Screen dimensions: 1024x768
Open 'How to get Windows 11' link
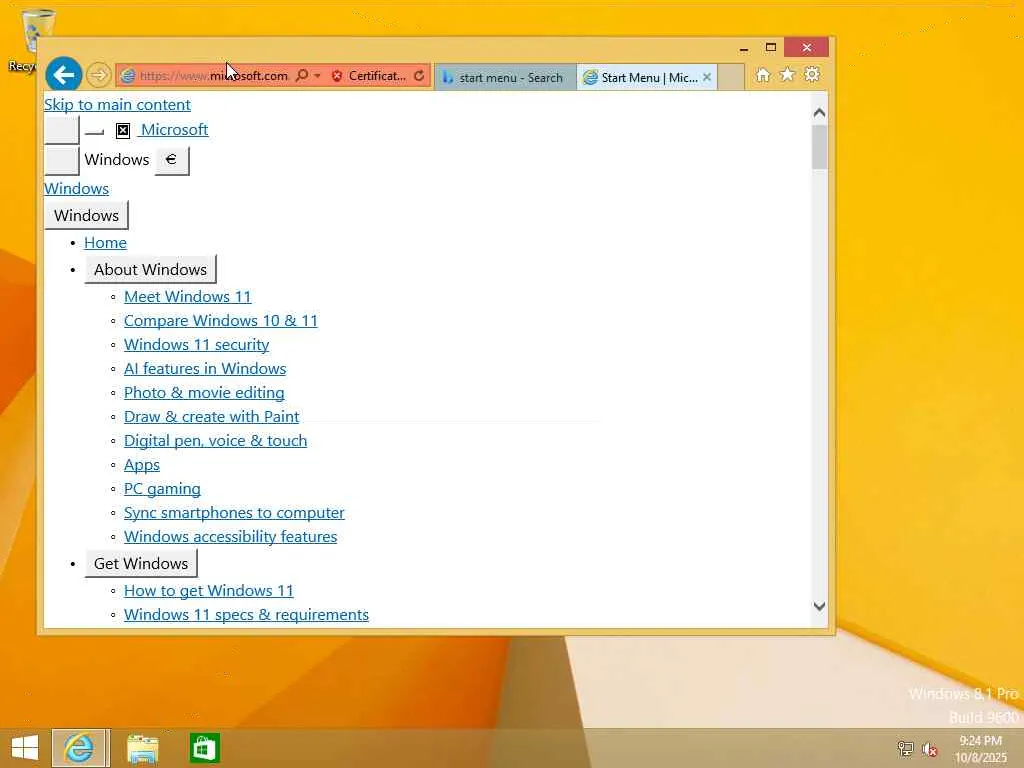point(209,591)
